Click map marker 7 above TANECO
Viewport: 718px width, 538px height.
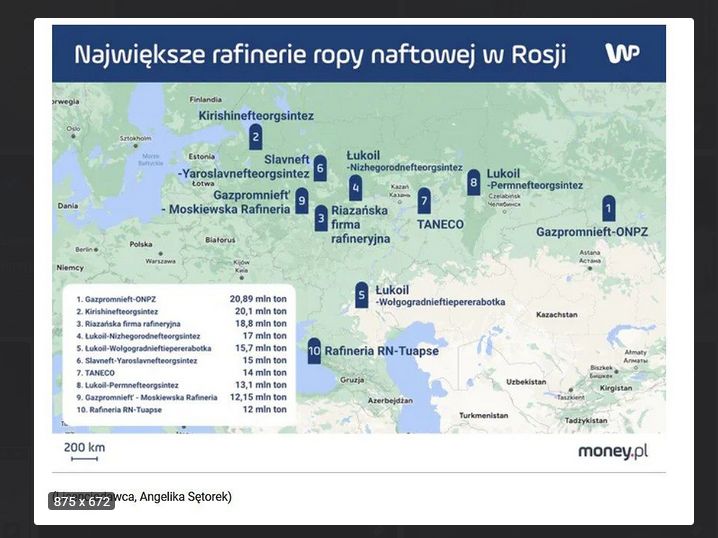point(424,201)
